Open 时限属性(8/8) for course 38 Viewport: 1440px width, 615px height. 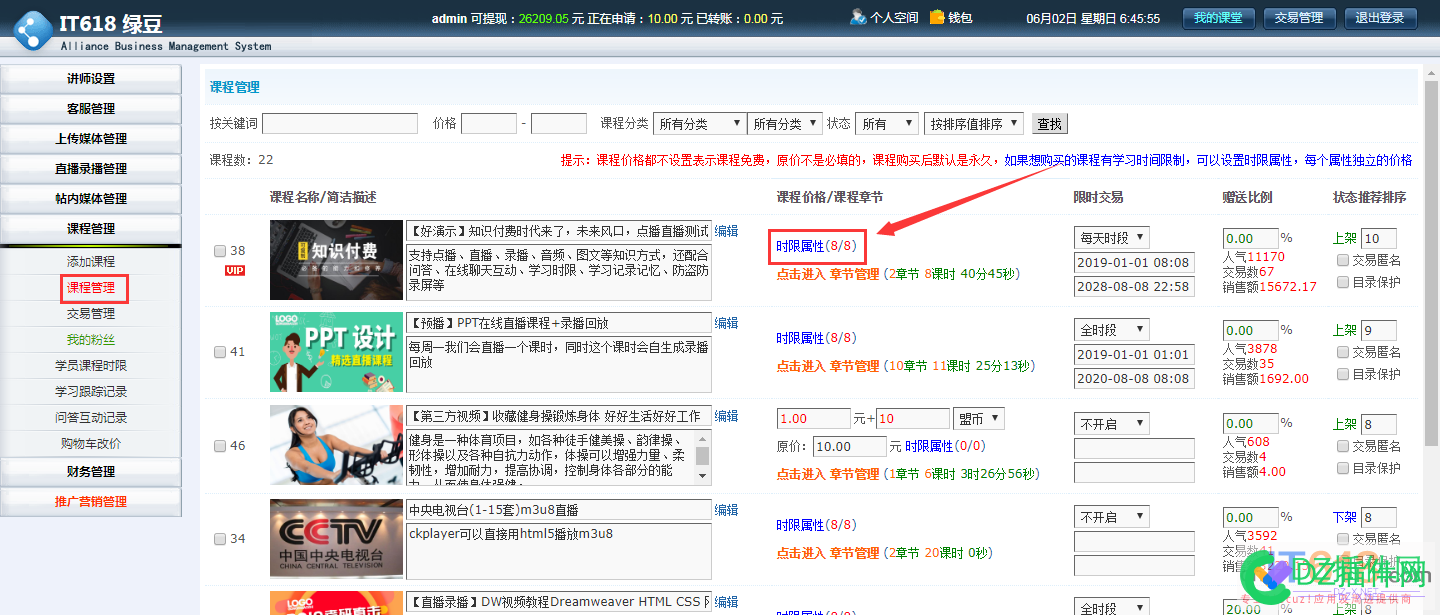coord(816,245)
